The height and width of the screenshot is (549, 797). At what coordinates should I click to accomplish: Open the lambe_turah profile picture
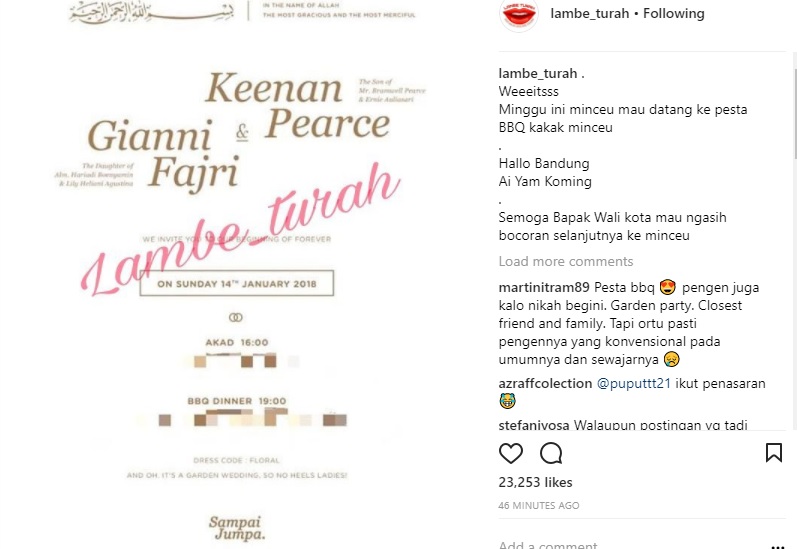coord(518,15)
